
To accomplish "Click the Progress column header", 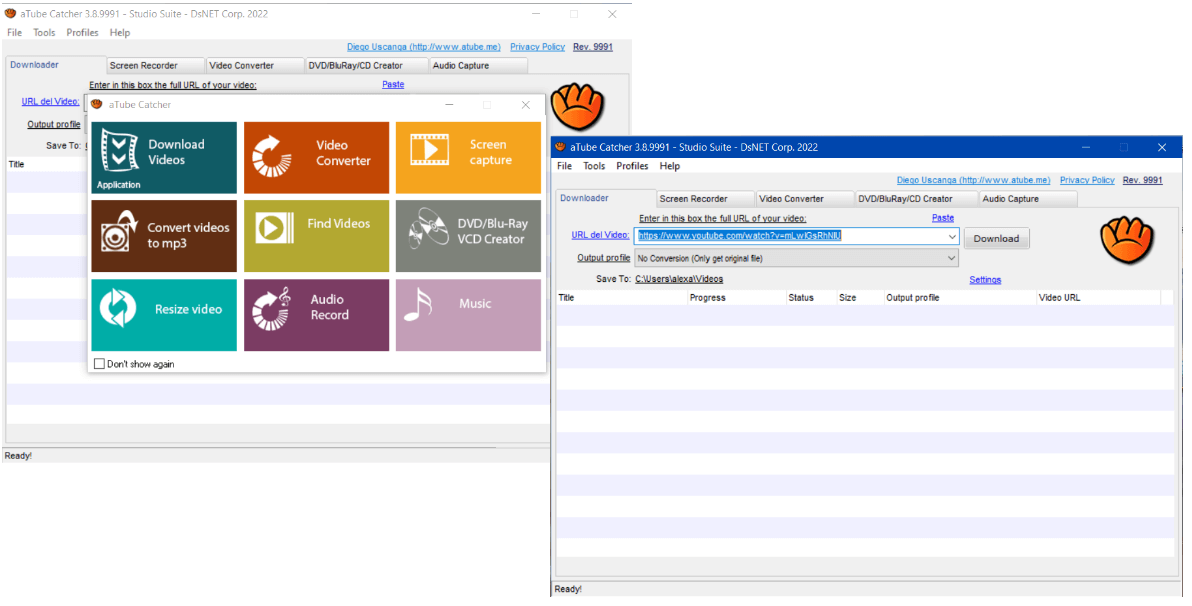I will tap(737, 297).
